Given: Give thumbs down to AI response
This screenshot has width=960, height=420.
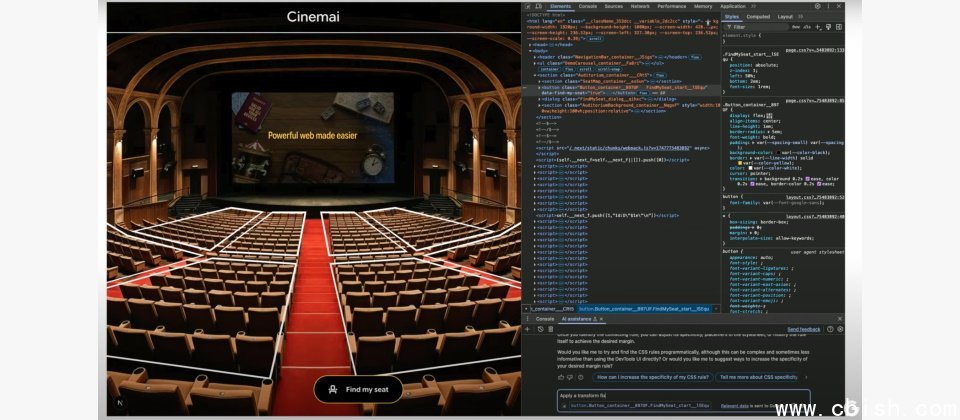Looking at the screenshot, I should (x=570, y=377).
